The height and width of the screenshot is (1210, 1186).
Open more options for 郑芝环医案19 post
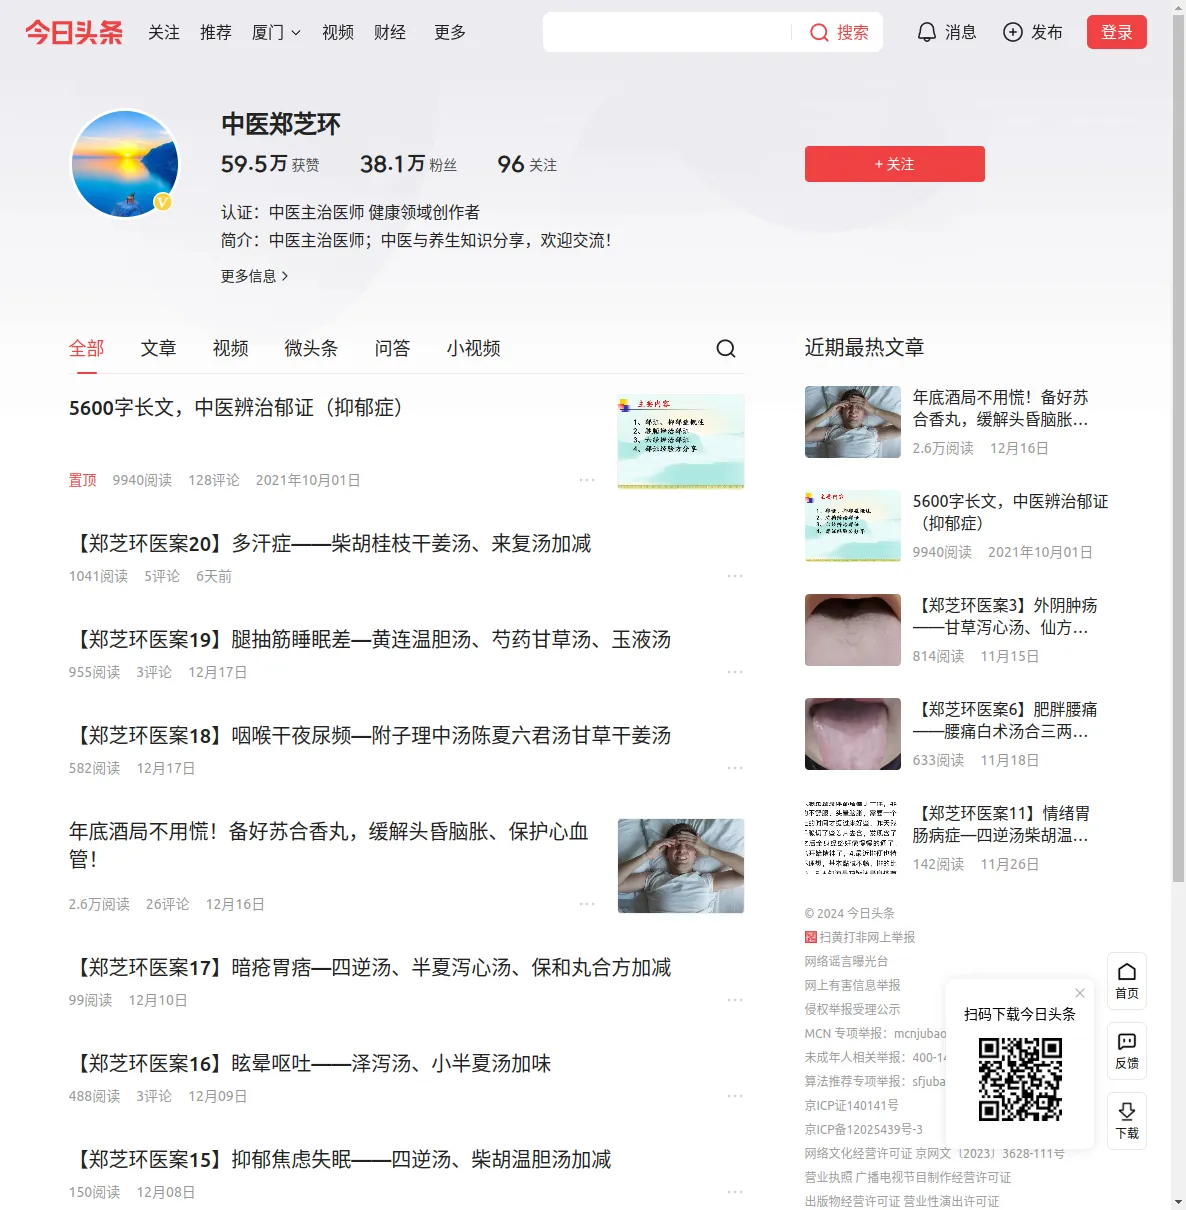tap(735, 672)
